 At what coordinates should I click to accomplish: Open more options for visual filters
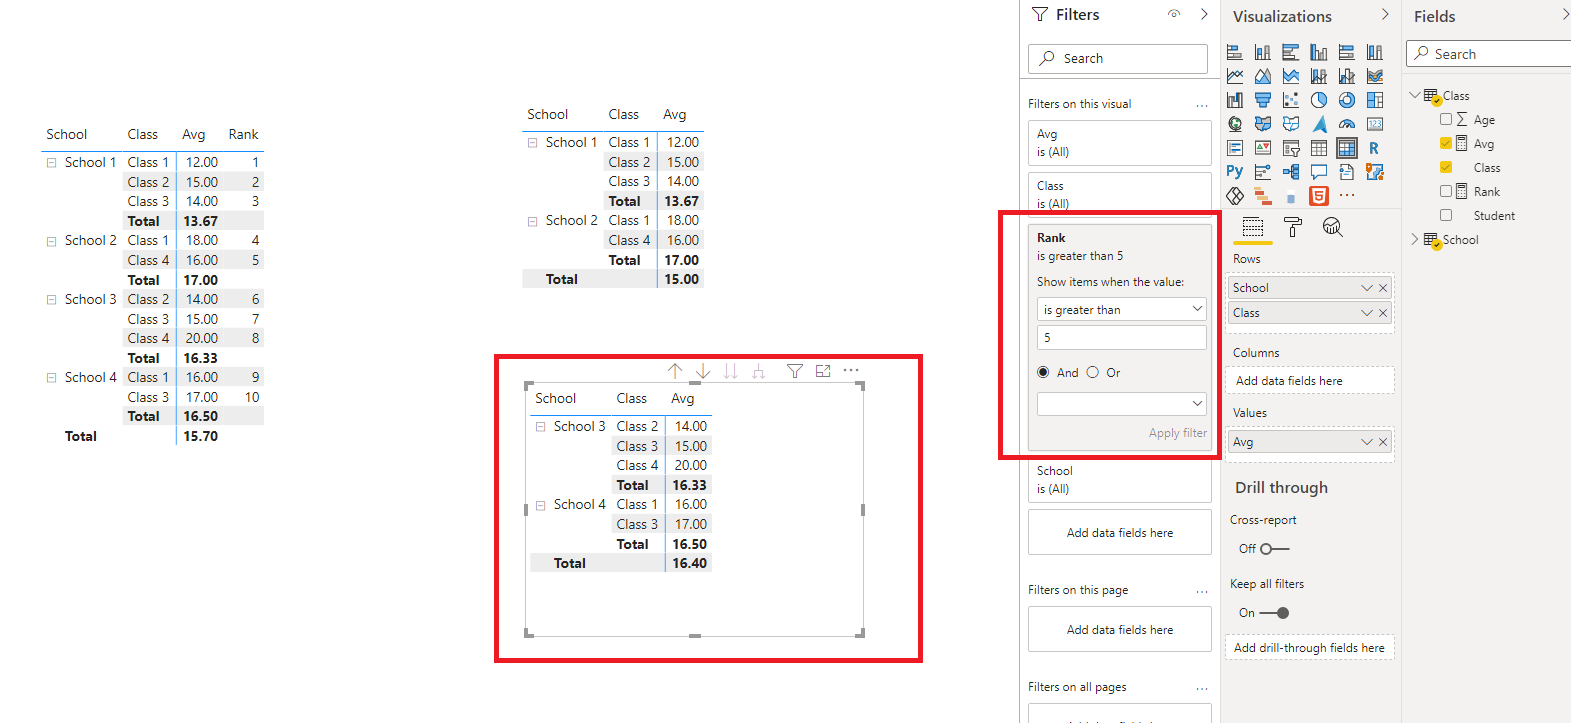click(1202, 104)
